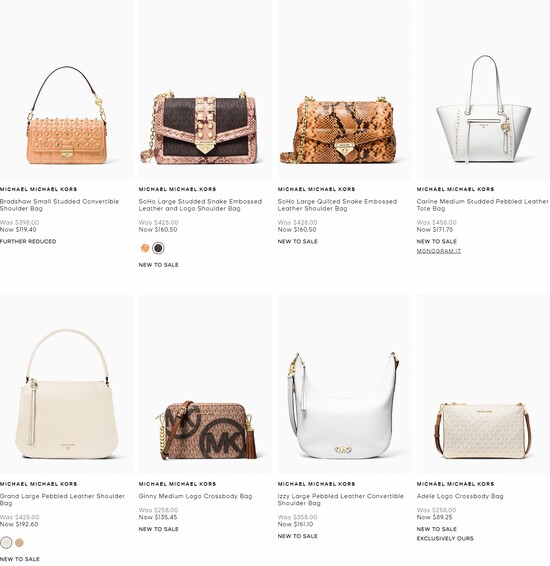
Task: Select the orange swatch for the SoHo bag
Action: 145,248
